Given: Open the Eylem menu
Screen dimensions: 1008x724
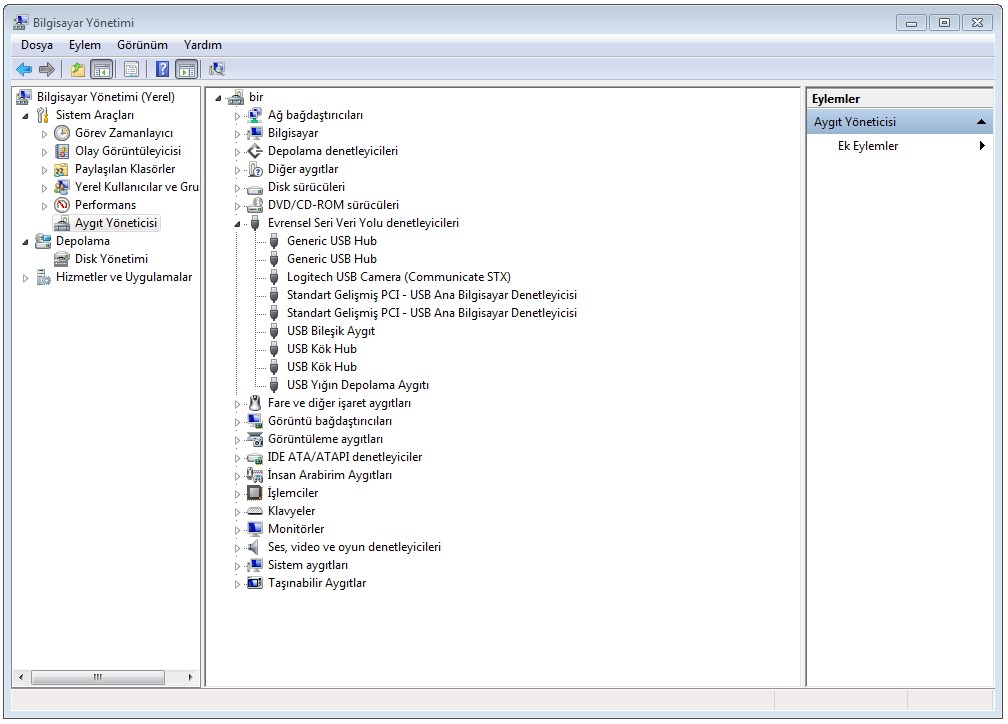Looking at the screenshot, I should (85, 45).
